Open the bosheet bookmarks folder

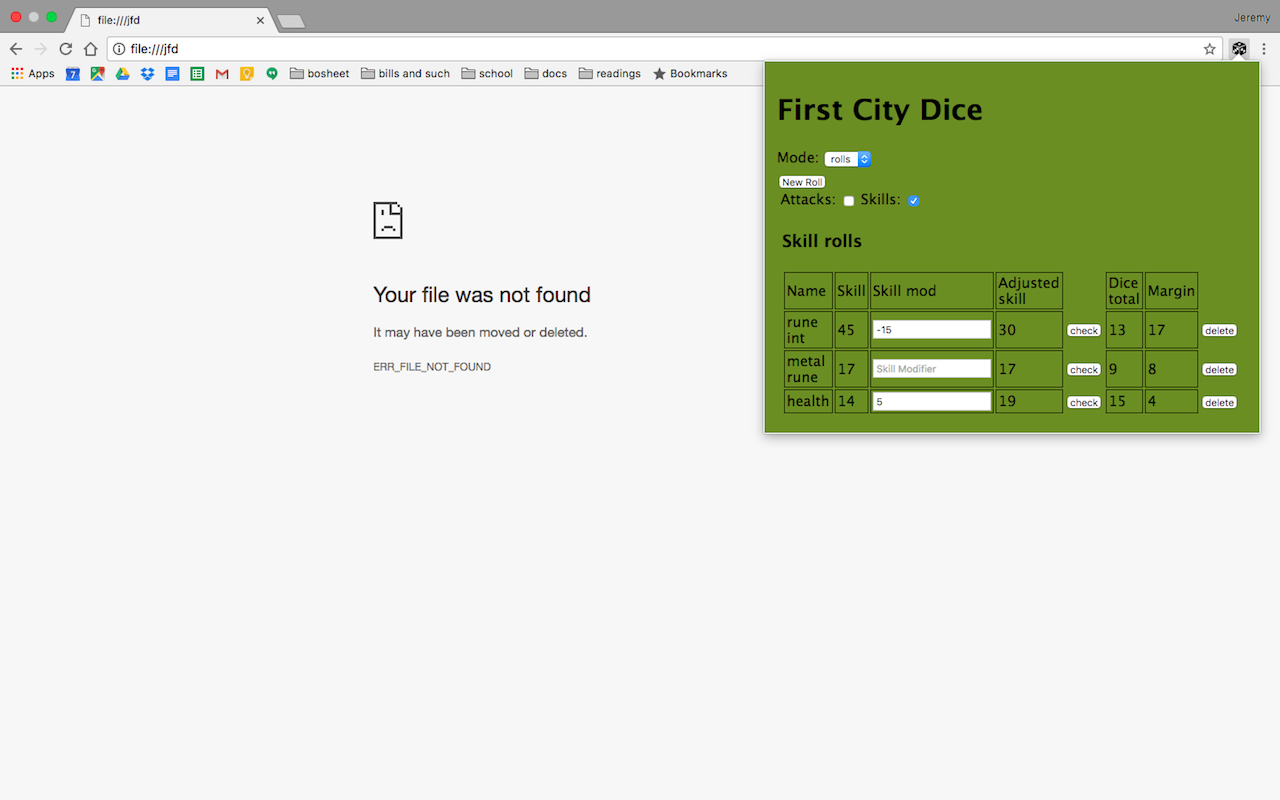(320, 73)
